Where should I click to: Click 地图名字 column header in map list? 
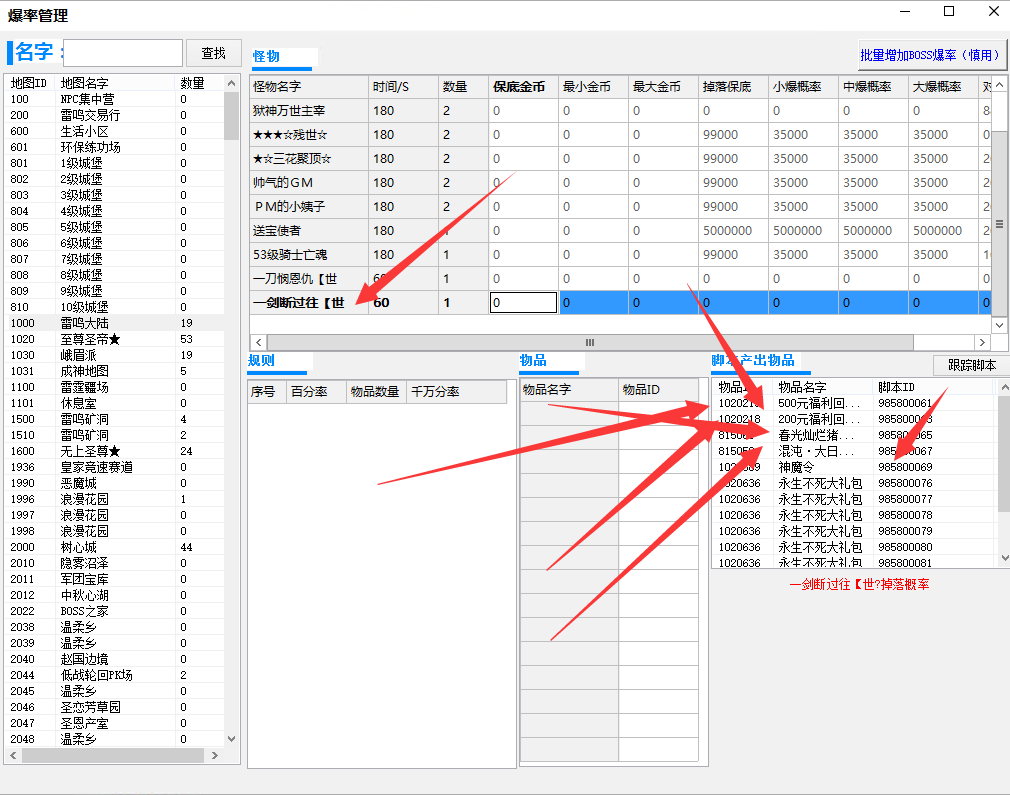[x=85, y=83]
